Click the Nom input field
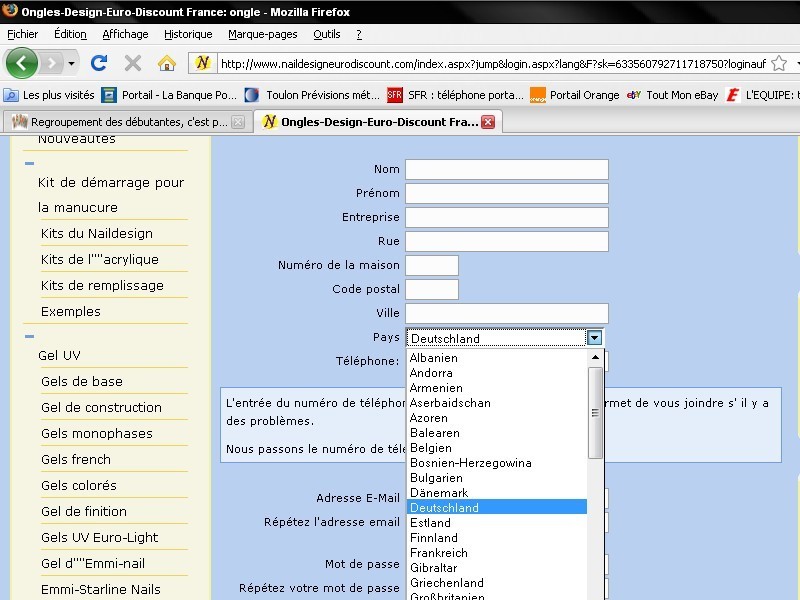Image resolution: width=800 pixels, height=600 pixels. 506,169
